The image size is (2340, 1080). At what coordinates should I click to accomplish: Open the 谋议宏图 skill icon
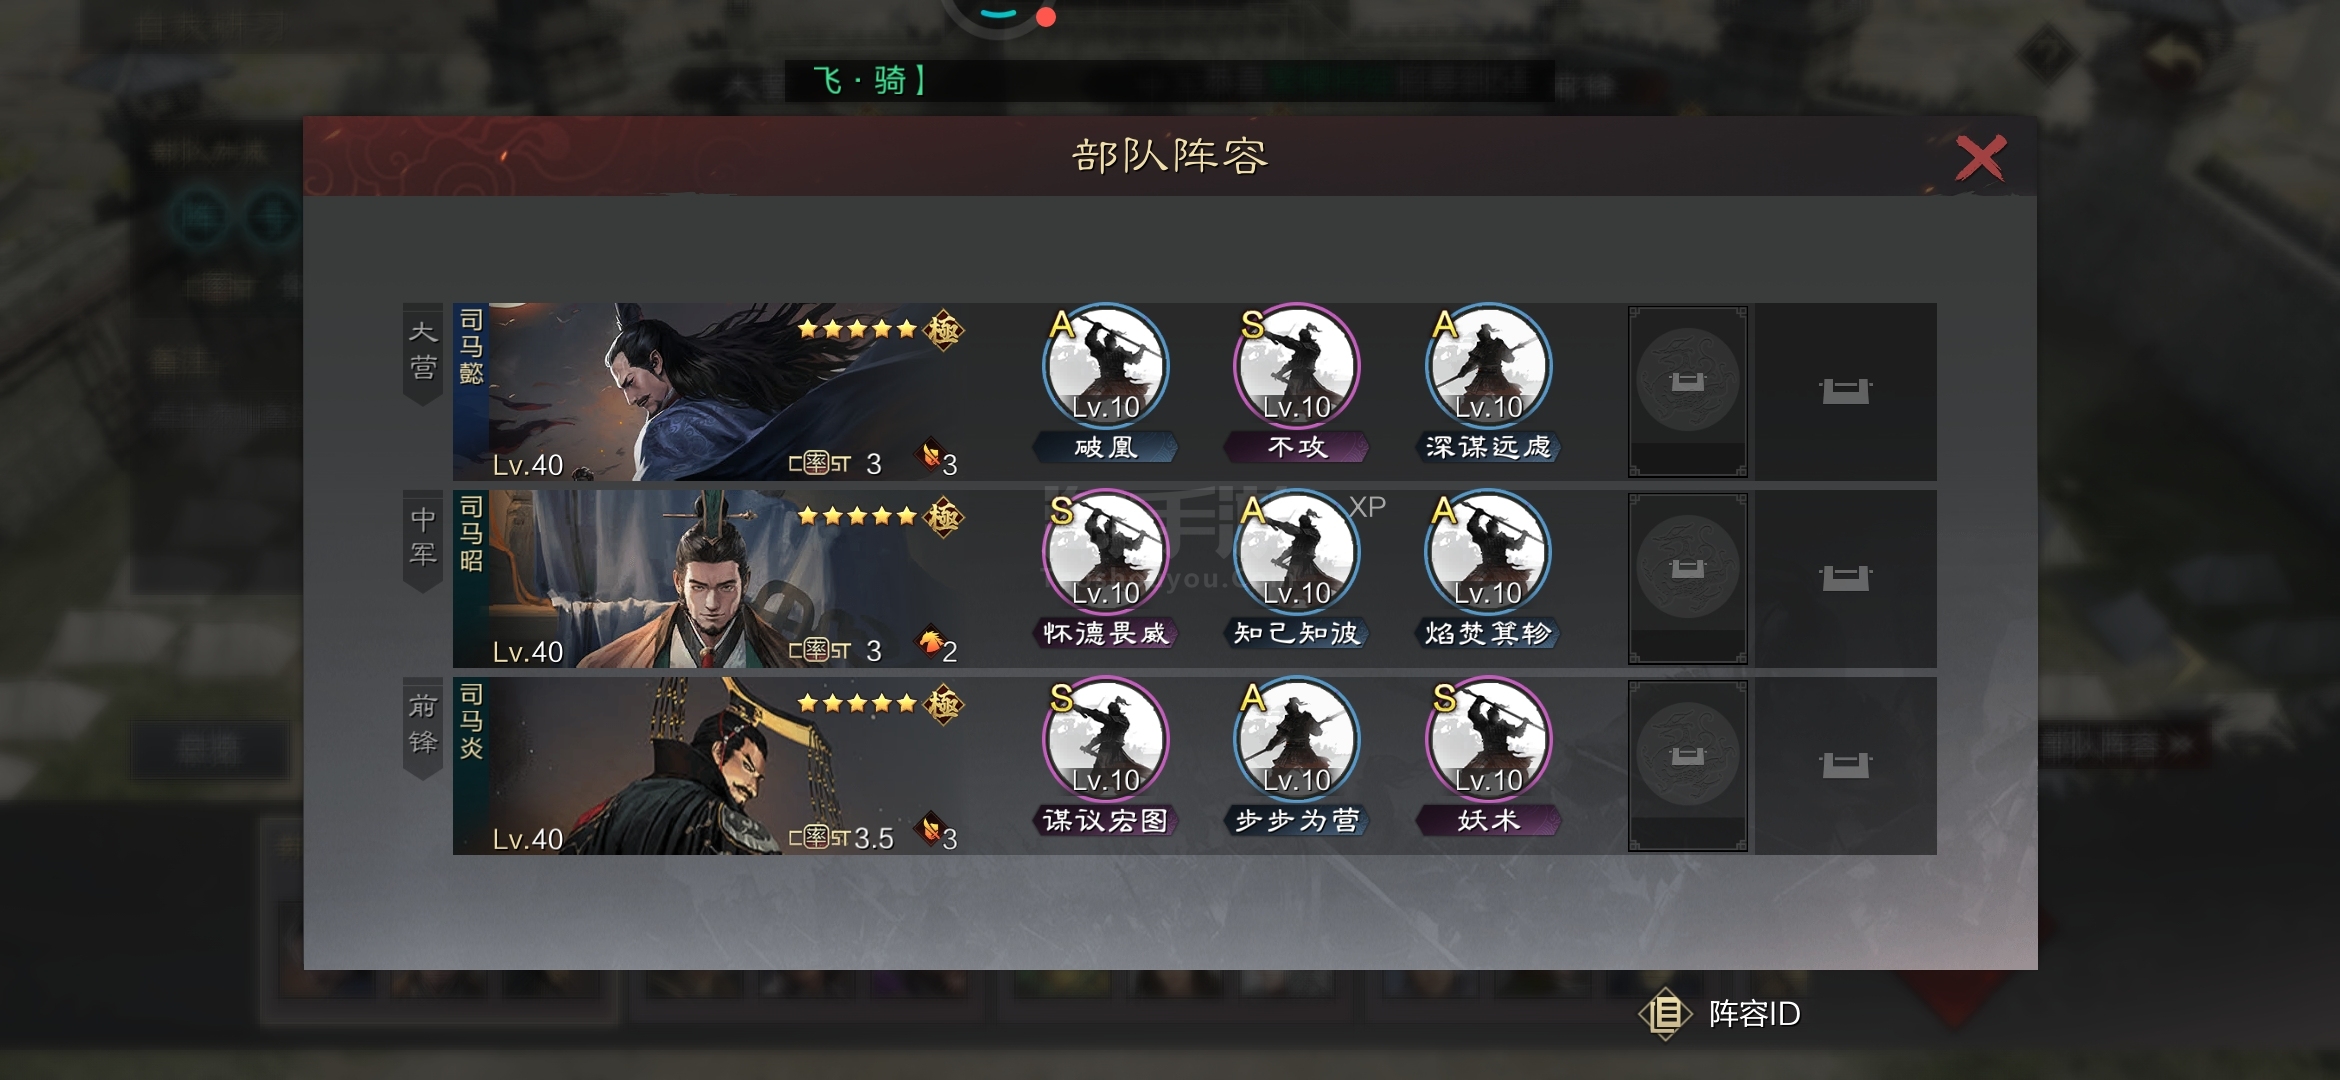pos(1105,740)
